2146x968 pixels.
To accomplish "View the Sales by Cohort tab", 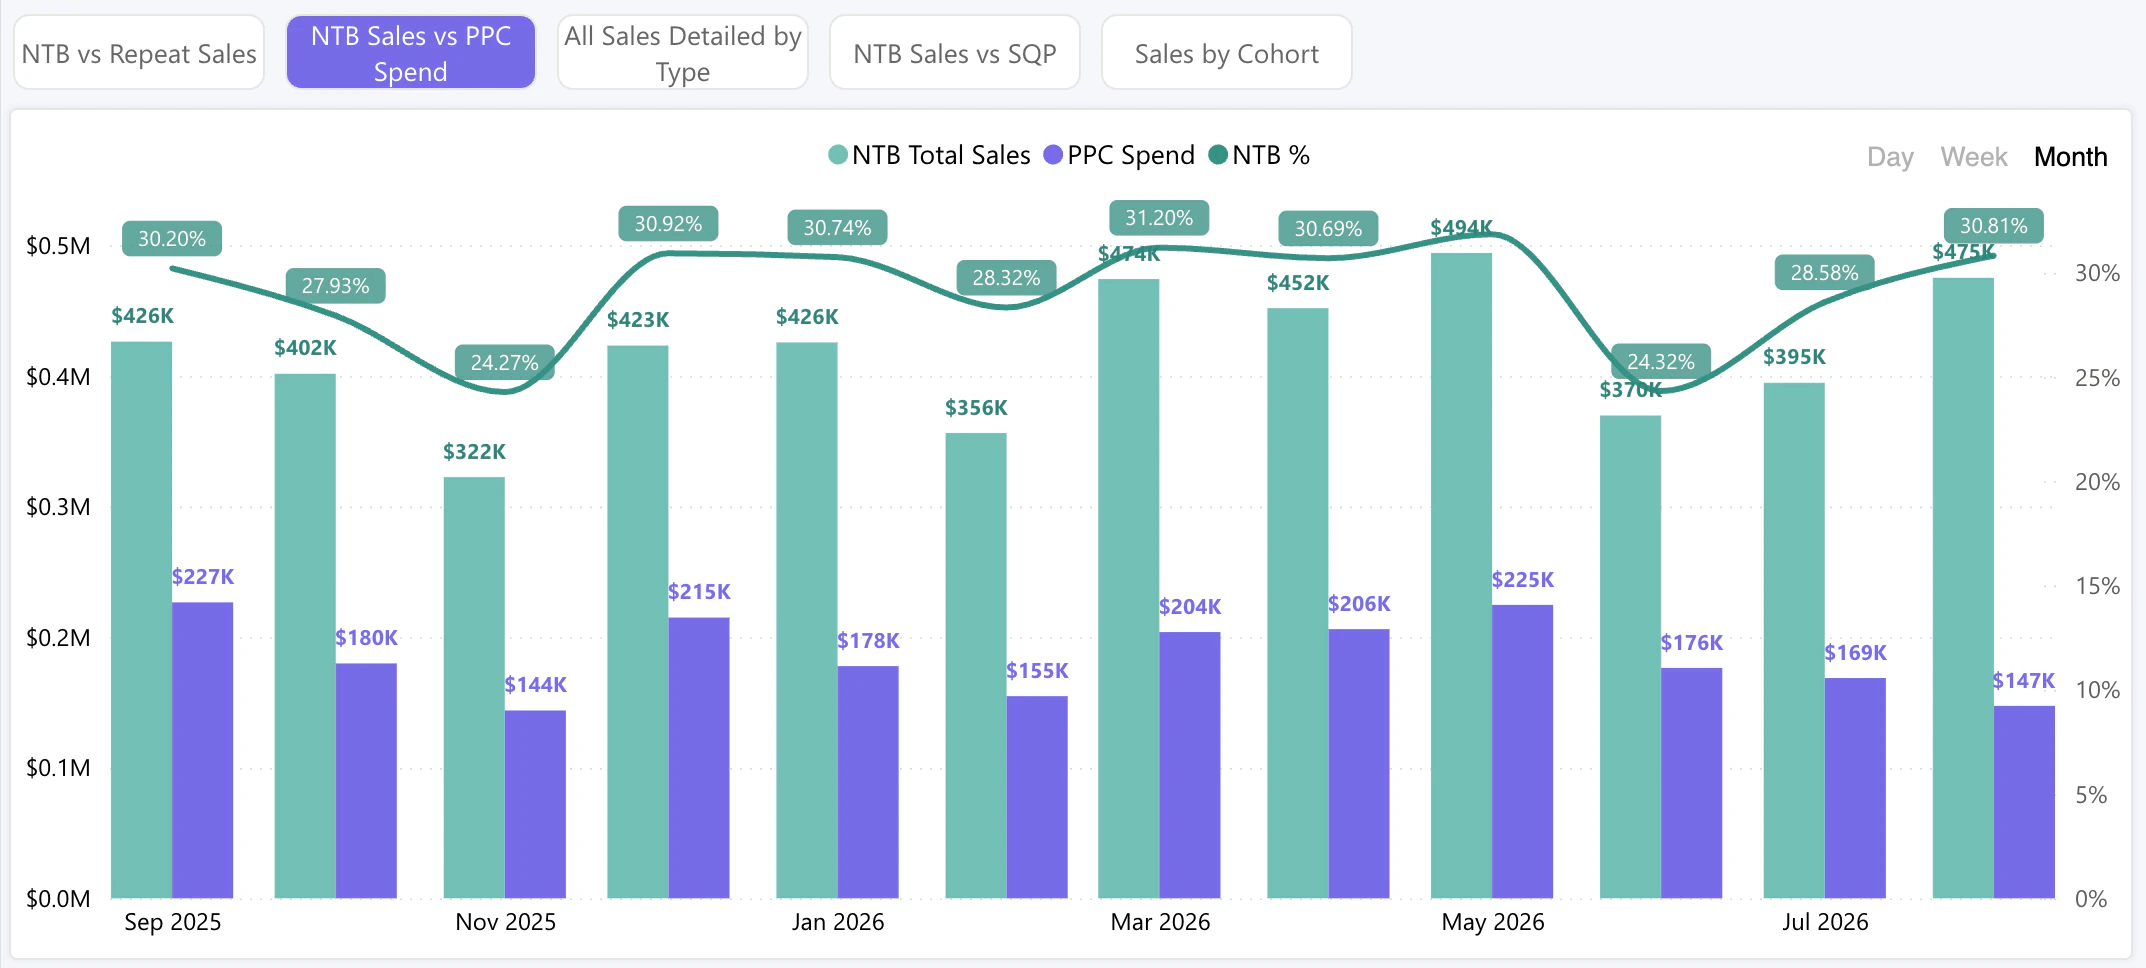I will point(1227,53).
